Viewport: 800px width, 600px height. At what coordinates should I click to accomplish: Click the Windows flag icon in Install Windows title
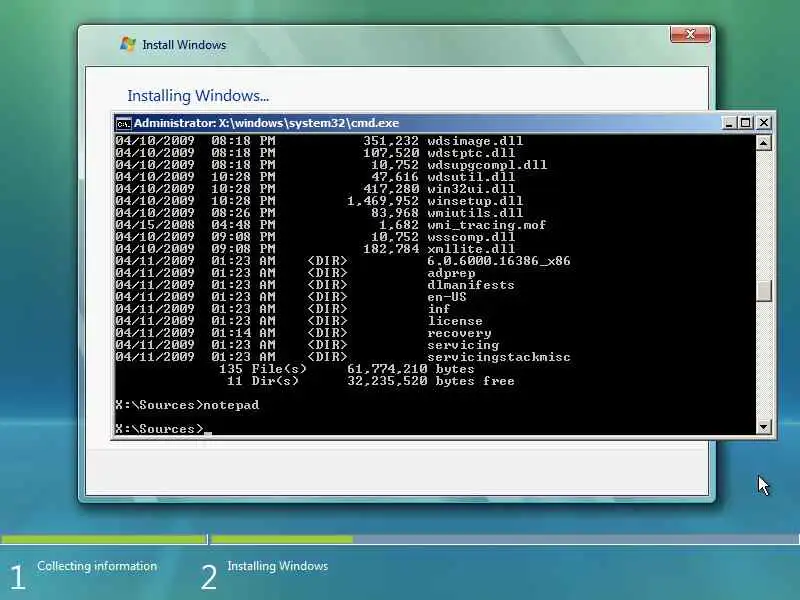click(x=128, y=44)
